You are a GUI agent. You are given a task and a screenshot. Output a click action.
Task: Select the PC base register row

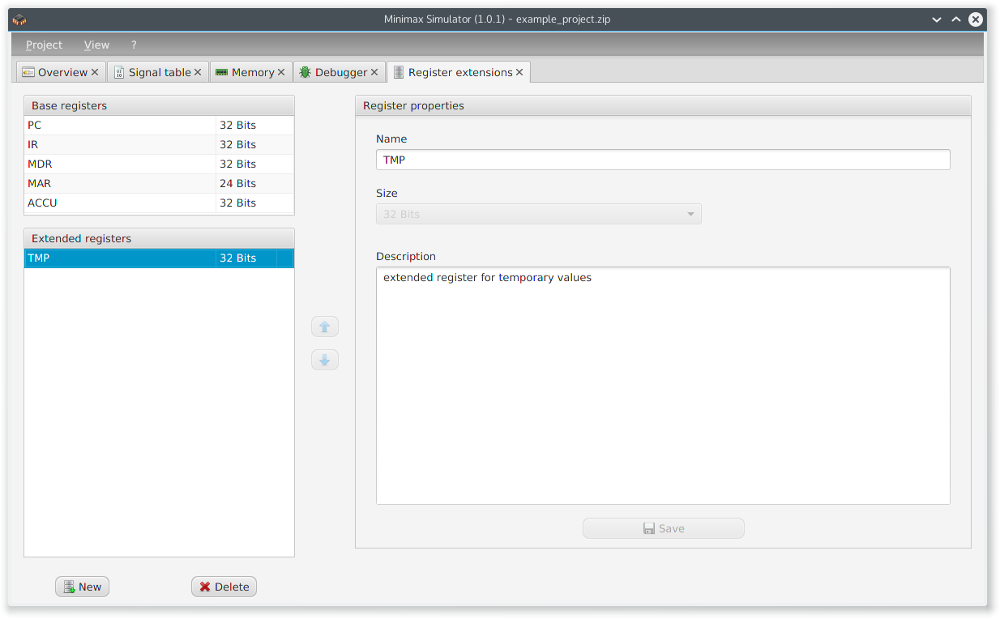click(x=159, y=126)
